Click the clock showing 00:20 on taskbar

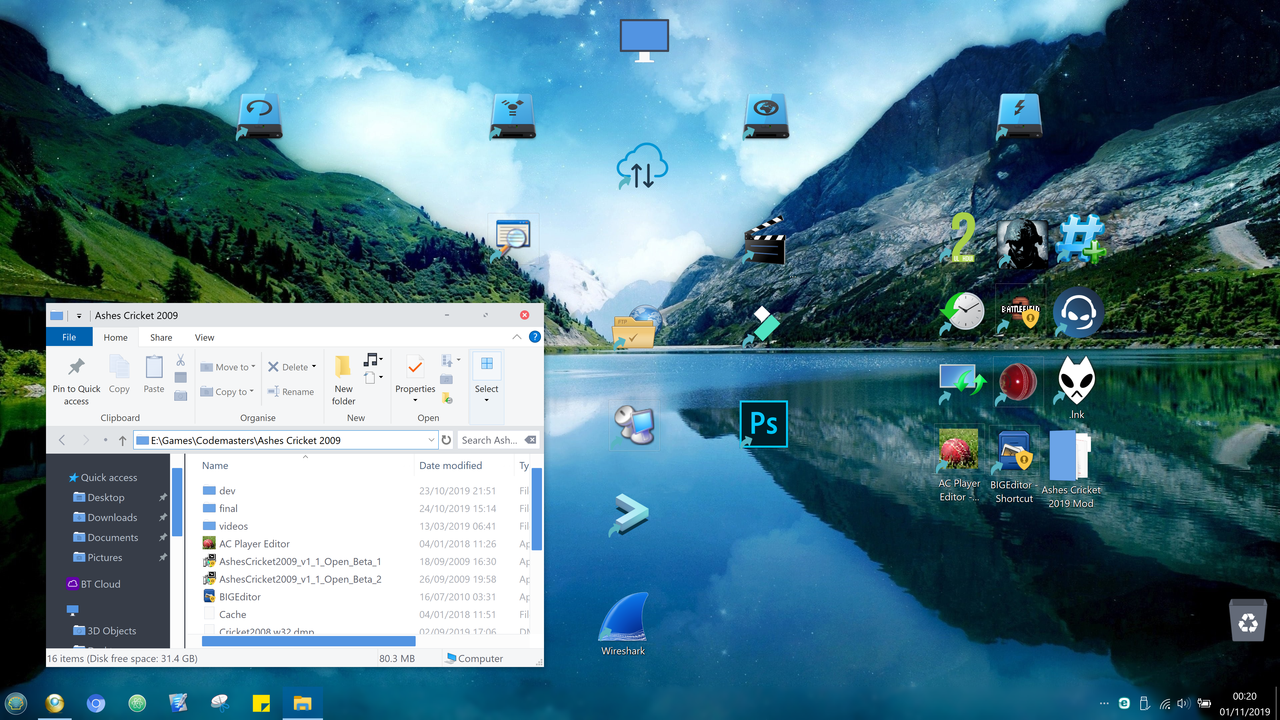[x=1244, y=696]
